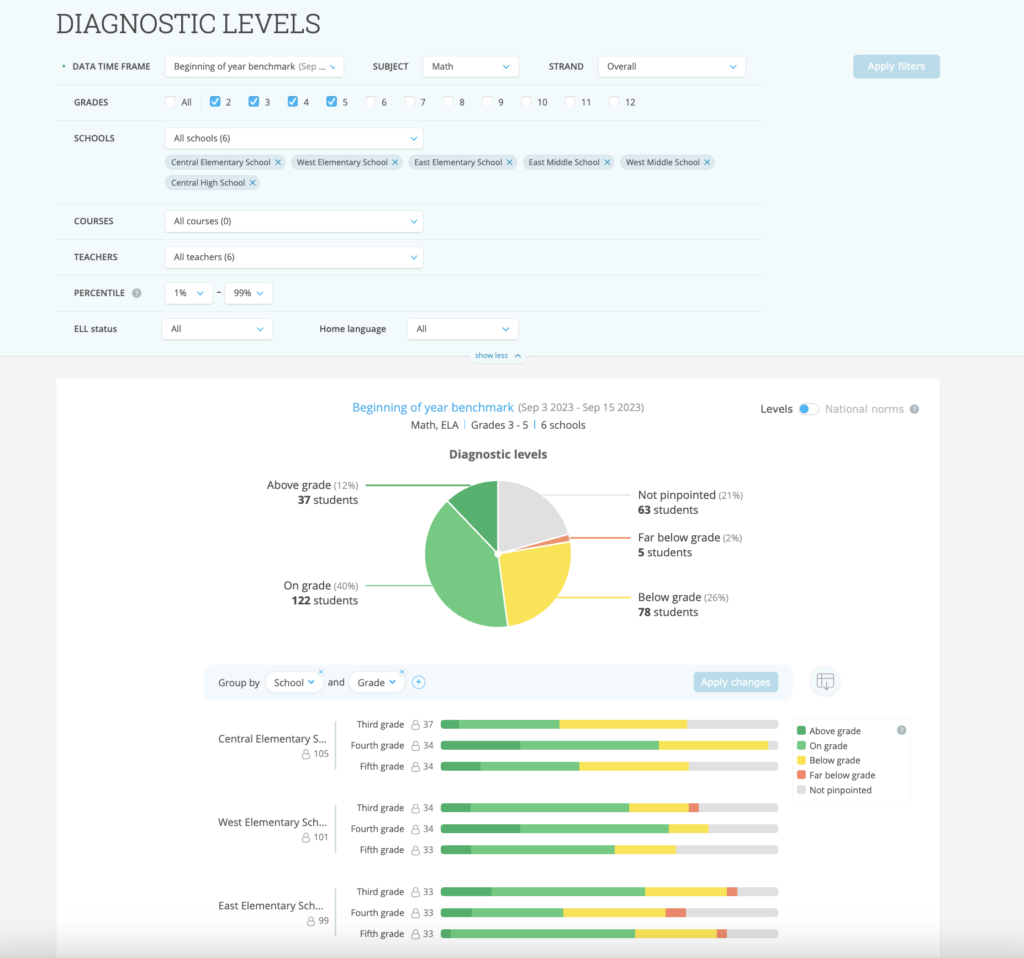Open the Strand dropdown
1024x958 pixels.
click(671, 66)
